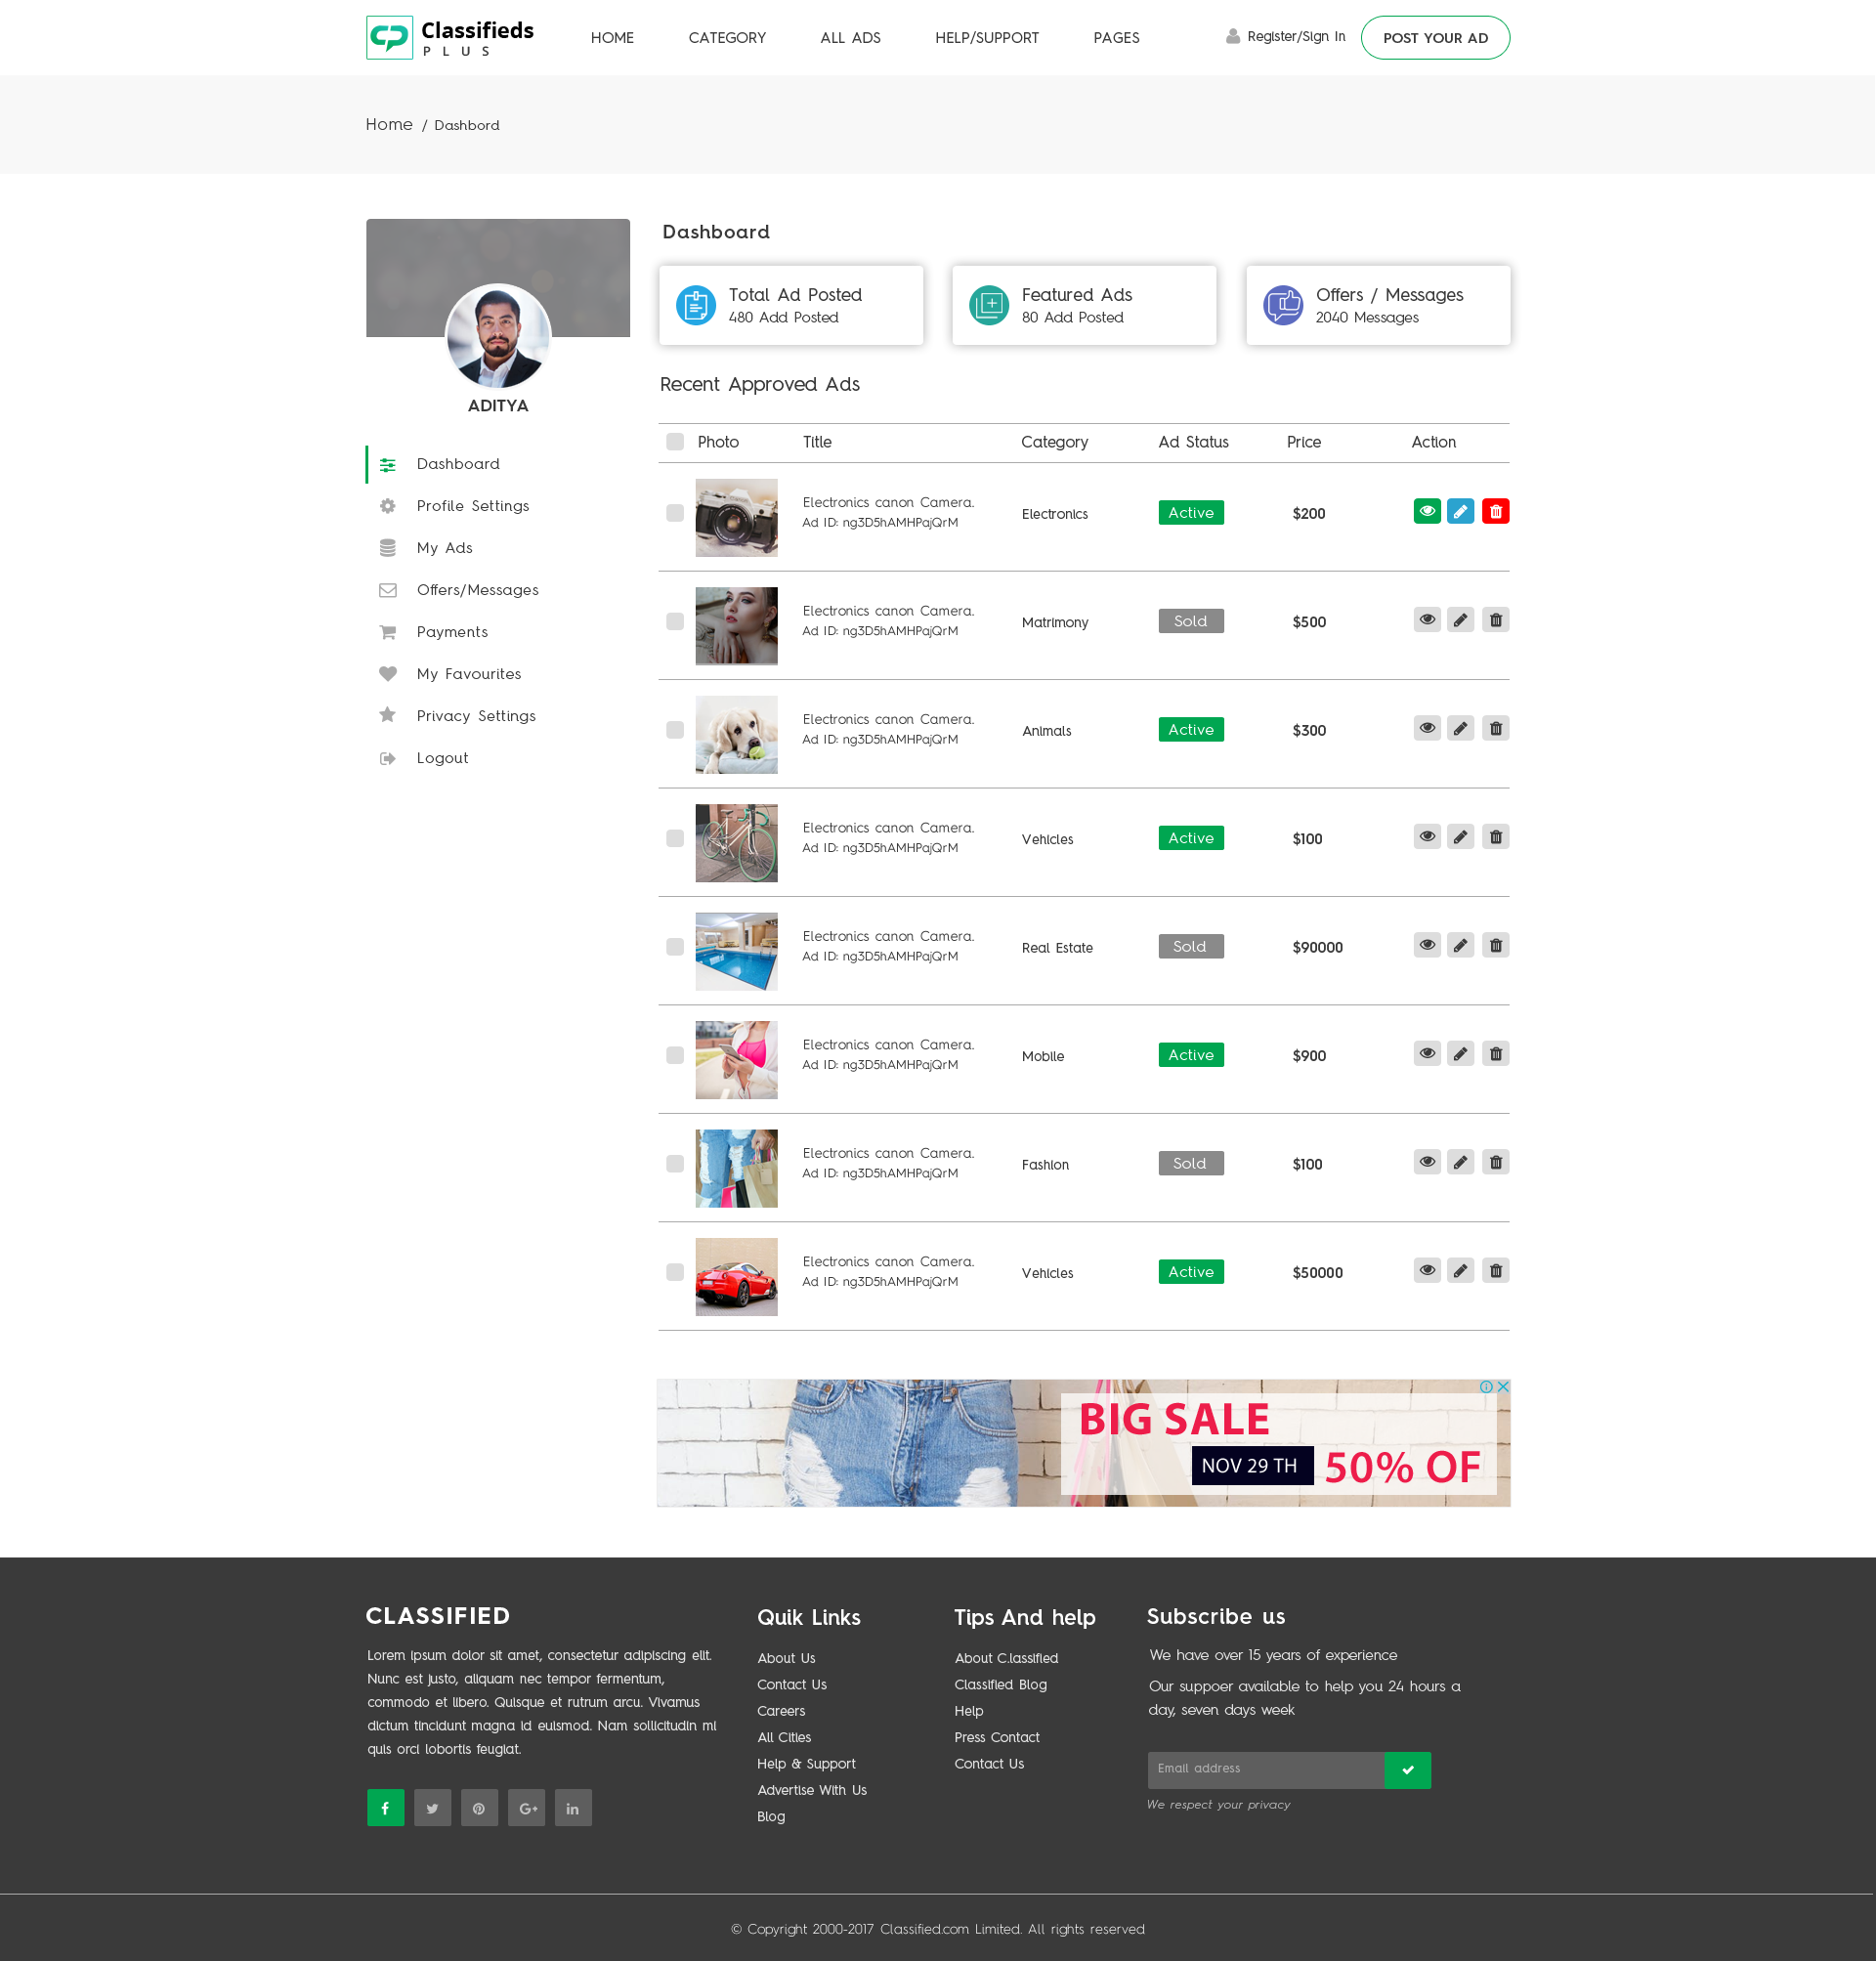The image size is (1876, 1961).
Task: Click the LinkedIn icon in footer
Action: 573,1808
